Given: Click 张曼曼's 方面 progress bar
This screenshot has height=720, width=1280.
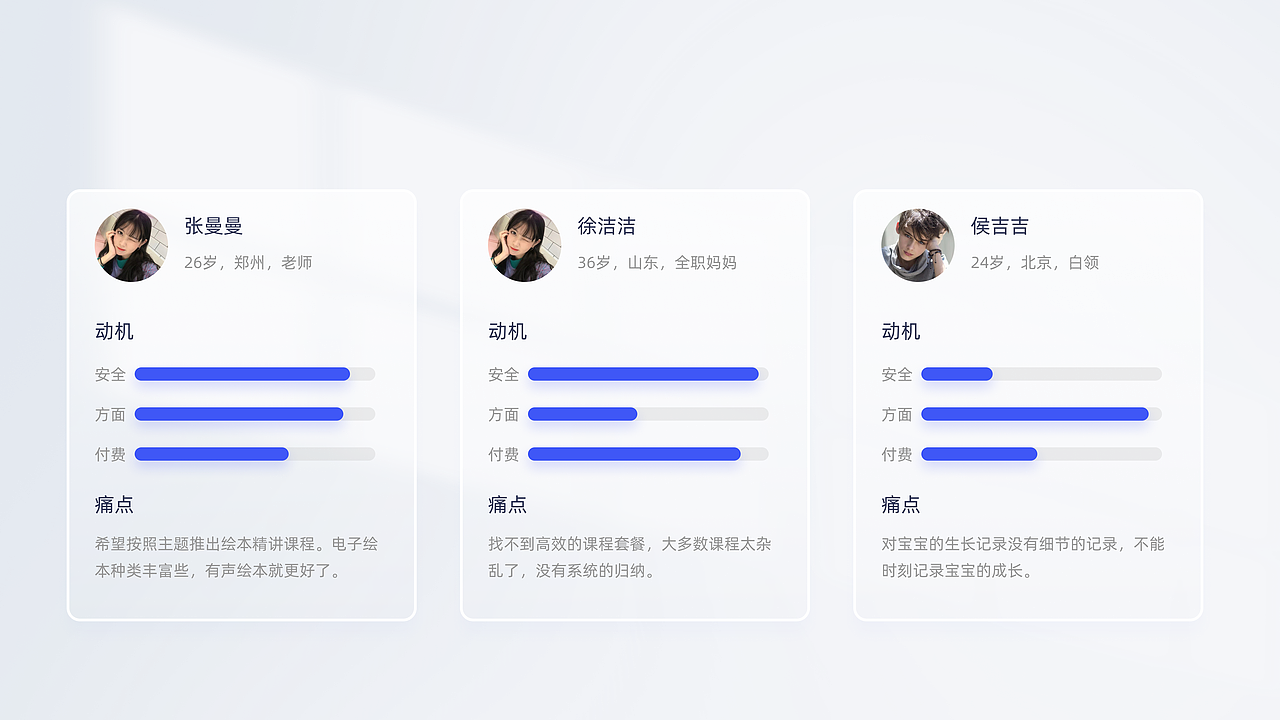Looking at the screenshot, I should [254, 414].
